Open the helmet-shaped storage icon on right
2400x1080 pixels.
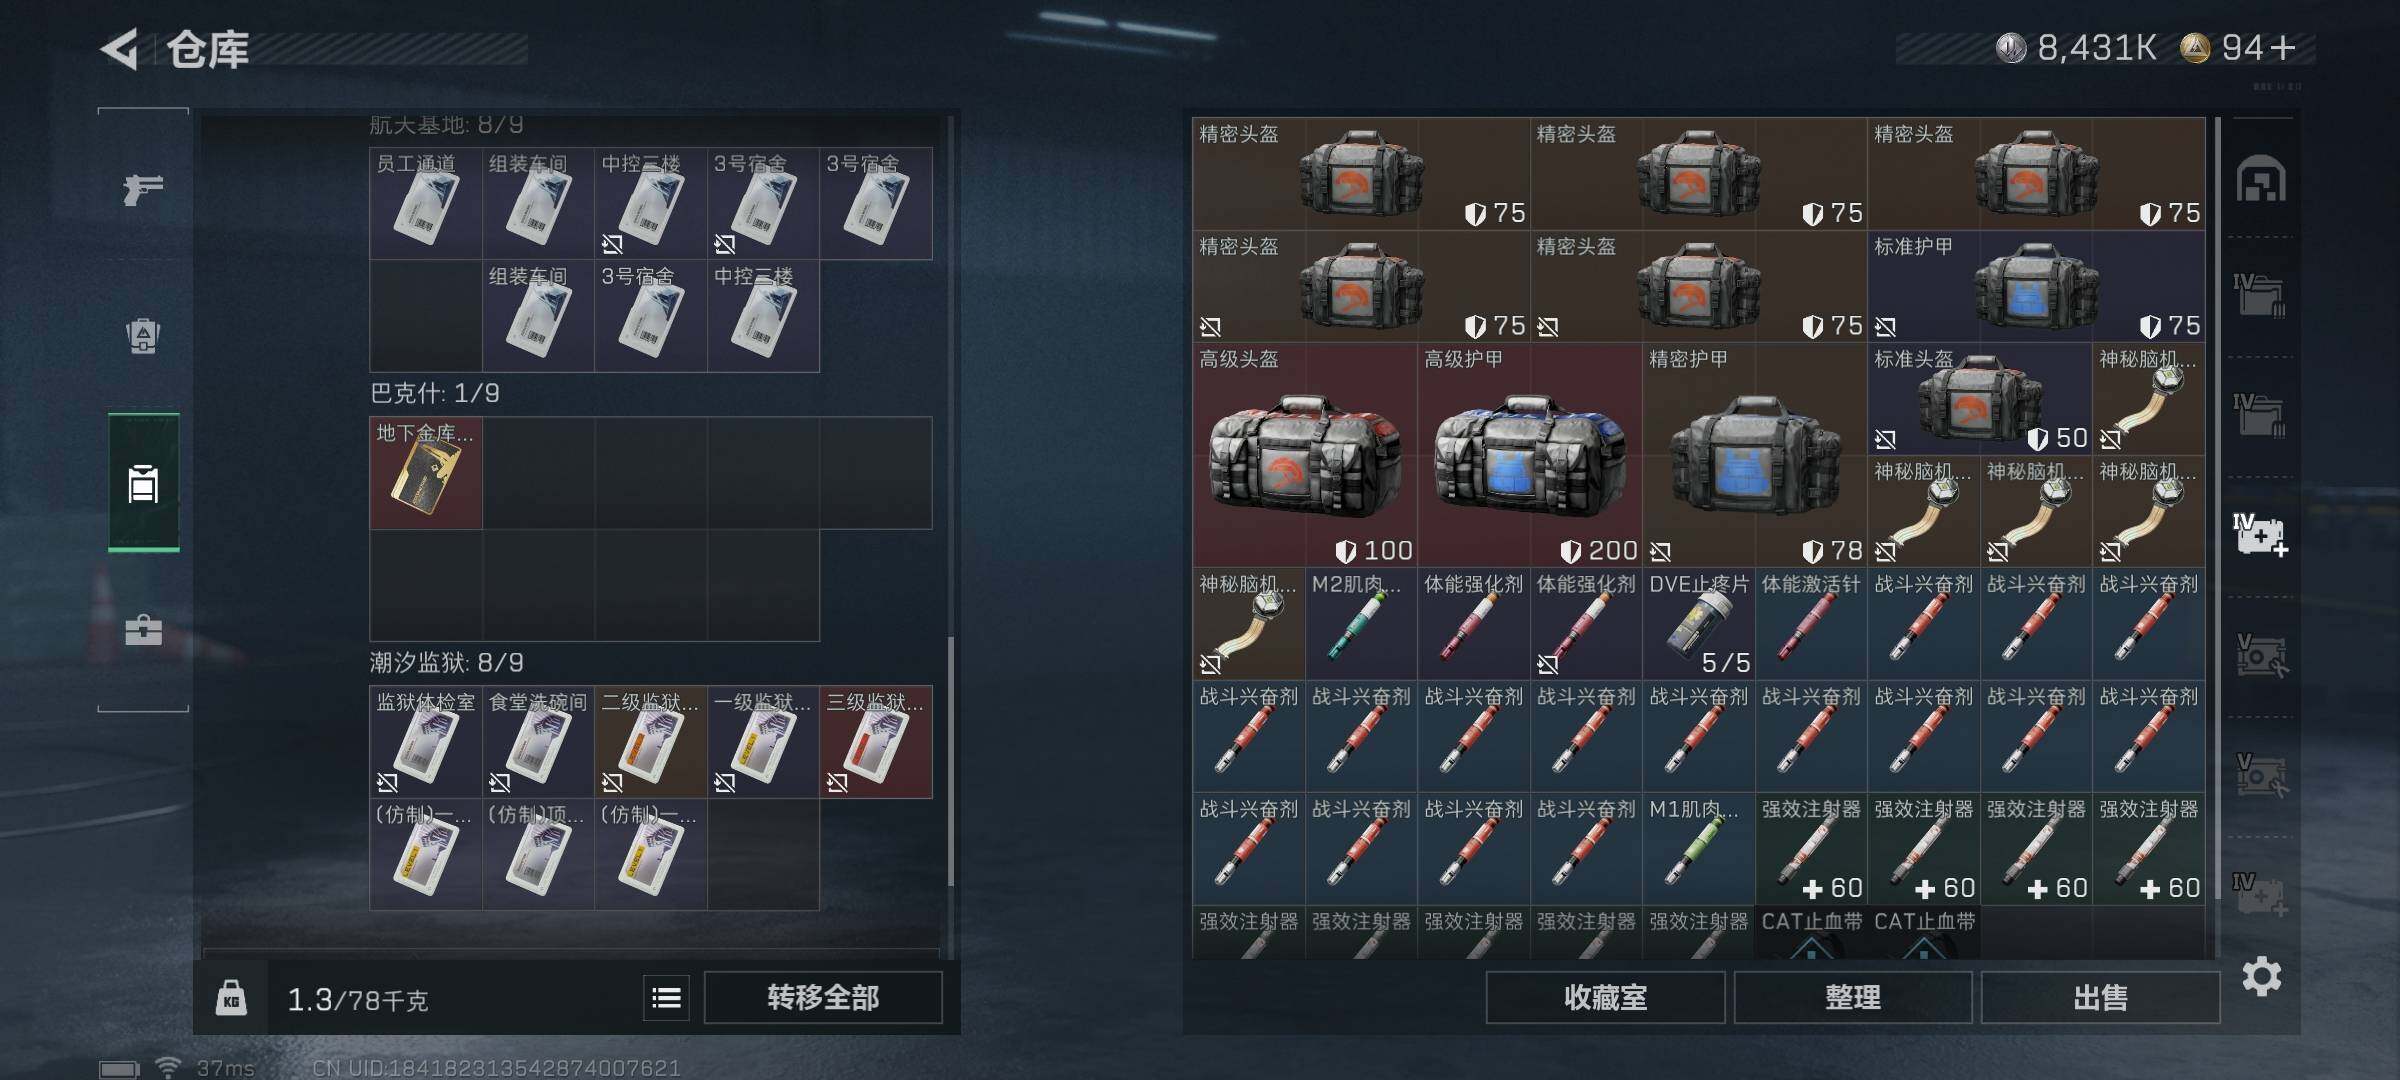point(2261,180)
